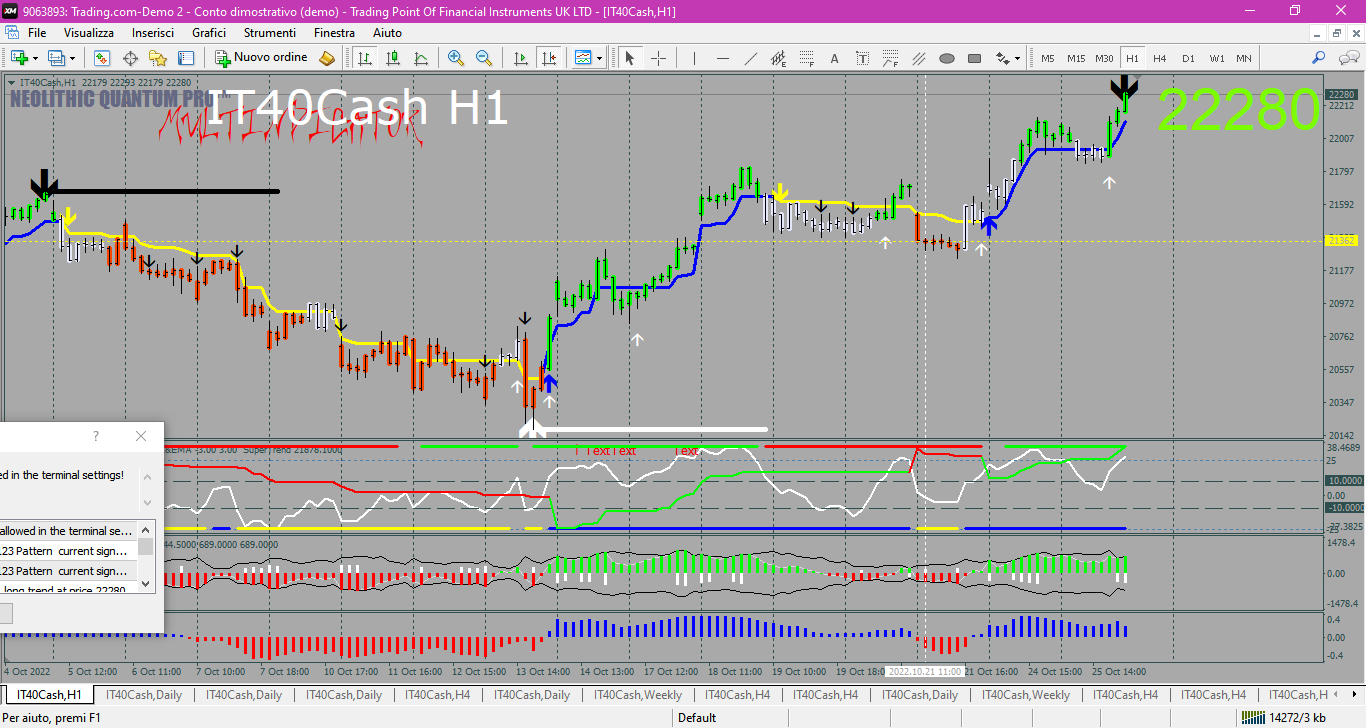Select the crosshair tool
The height and width of the screenshot is (728, 1366).
tap(658, 58)
